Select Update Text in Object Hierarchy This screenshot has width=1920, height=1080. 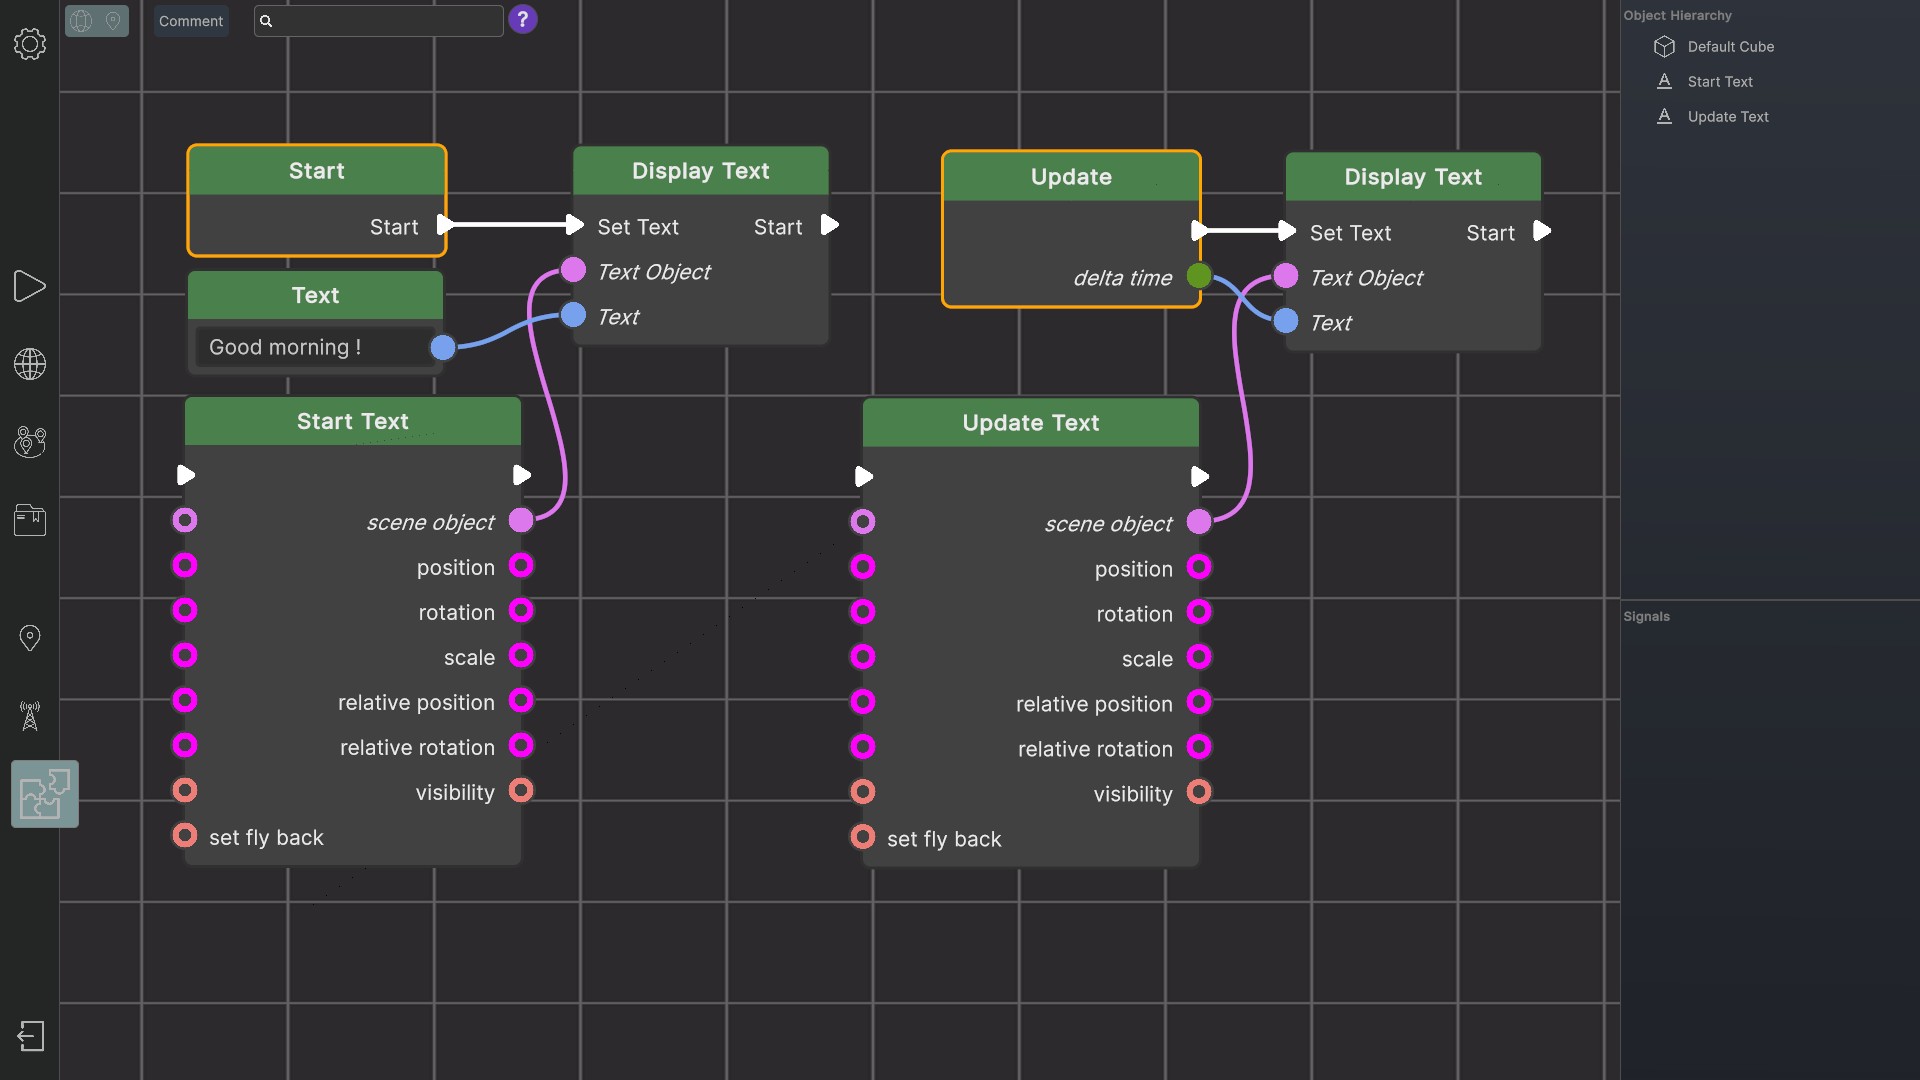[1728, 117]
